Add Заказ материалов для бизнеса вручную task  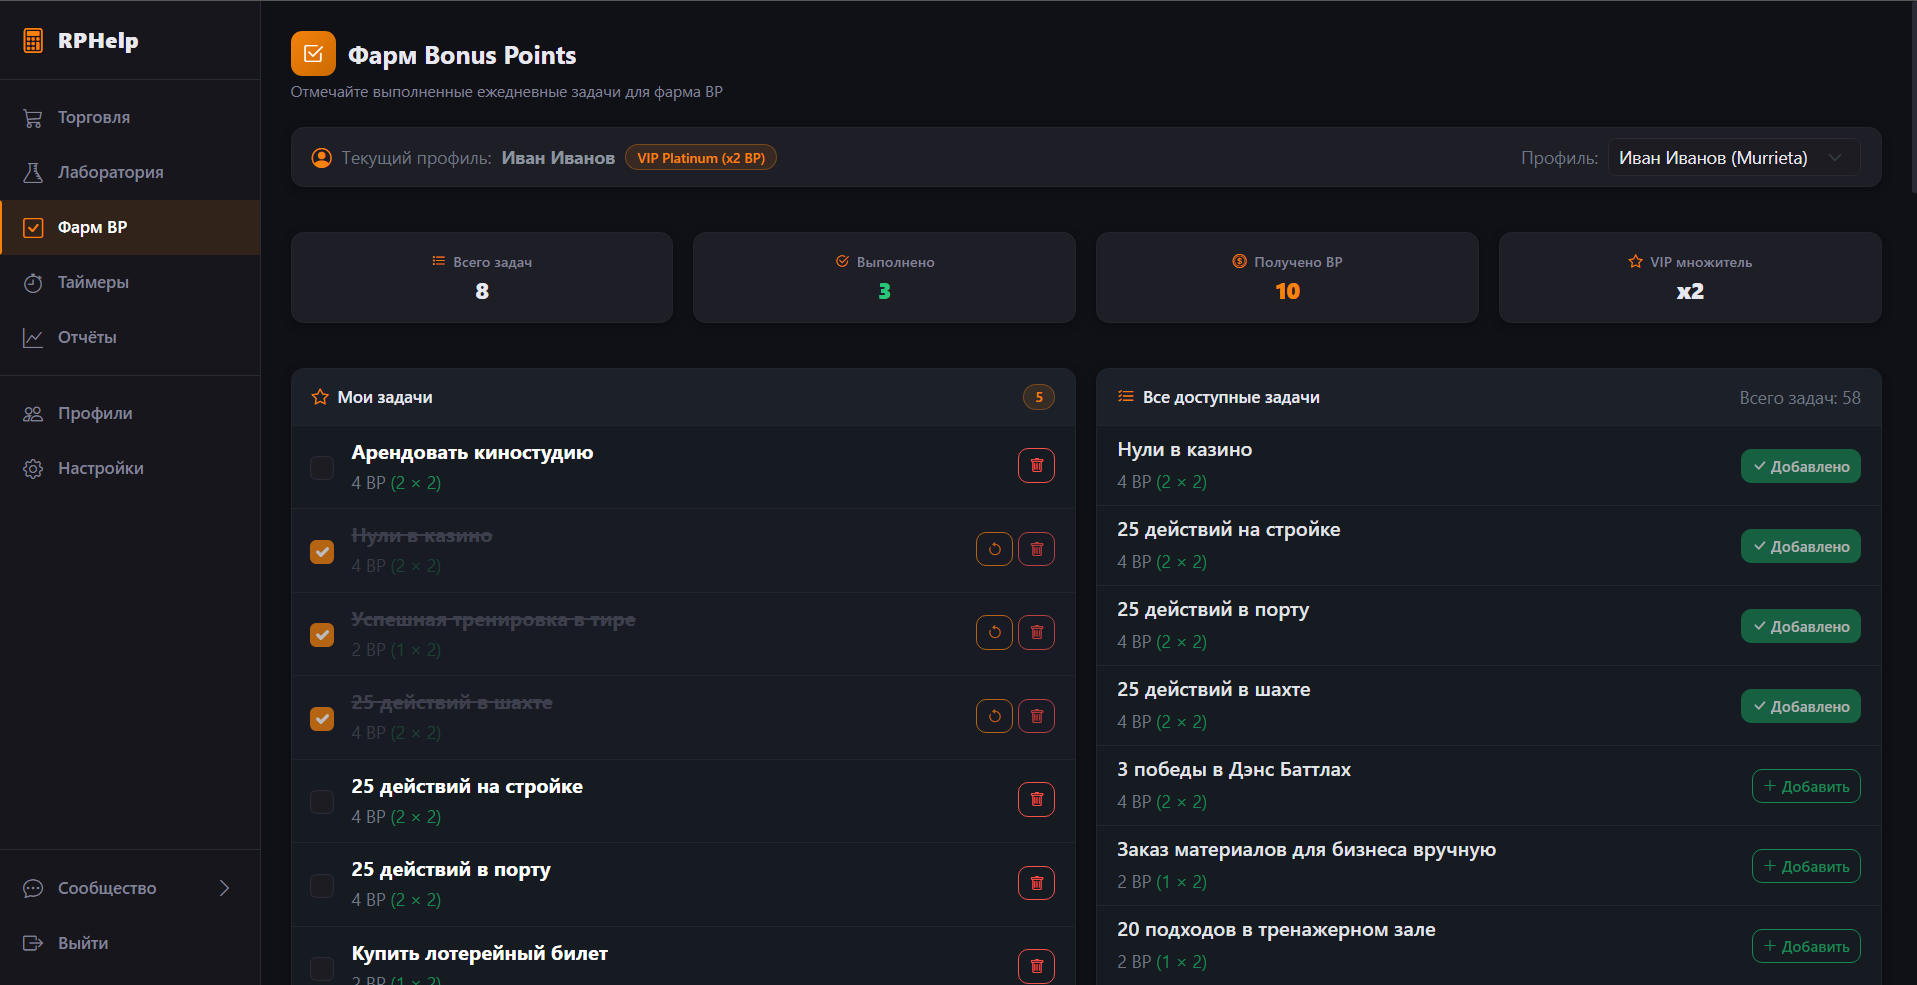point(1806,866)
